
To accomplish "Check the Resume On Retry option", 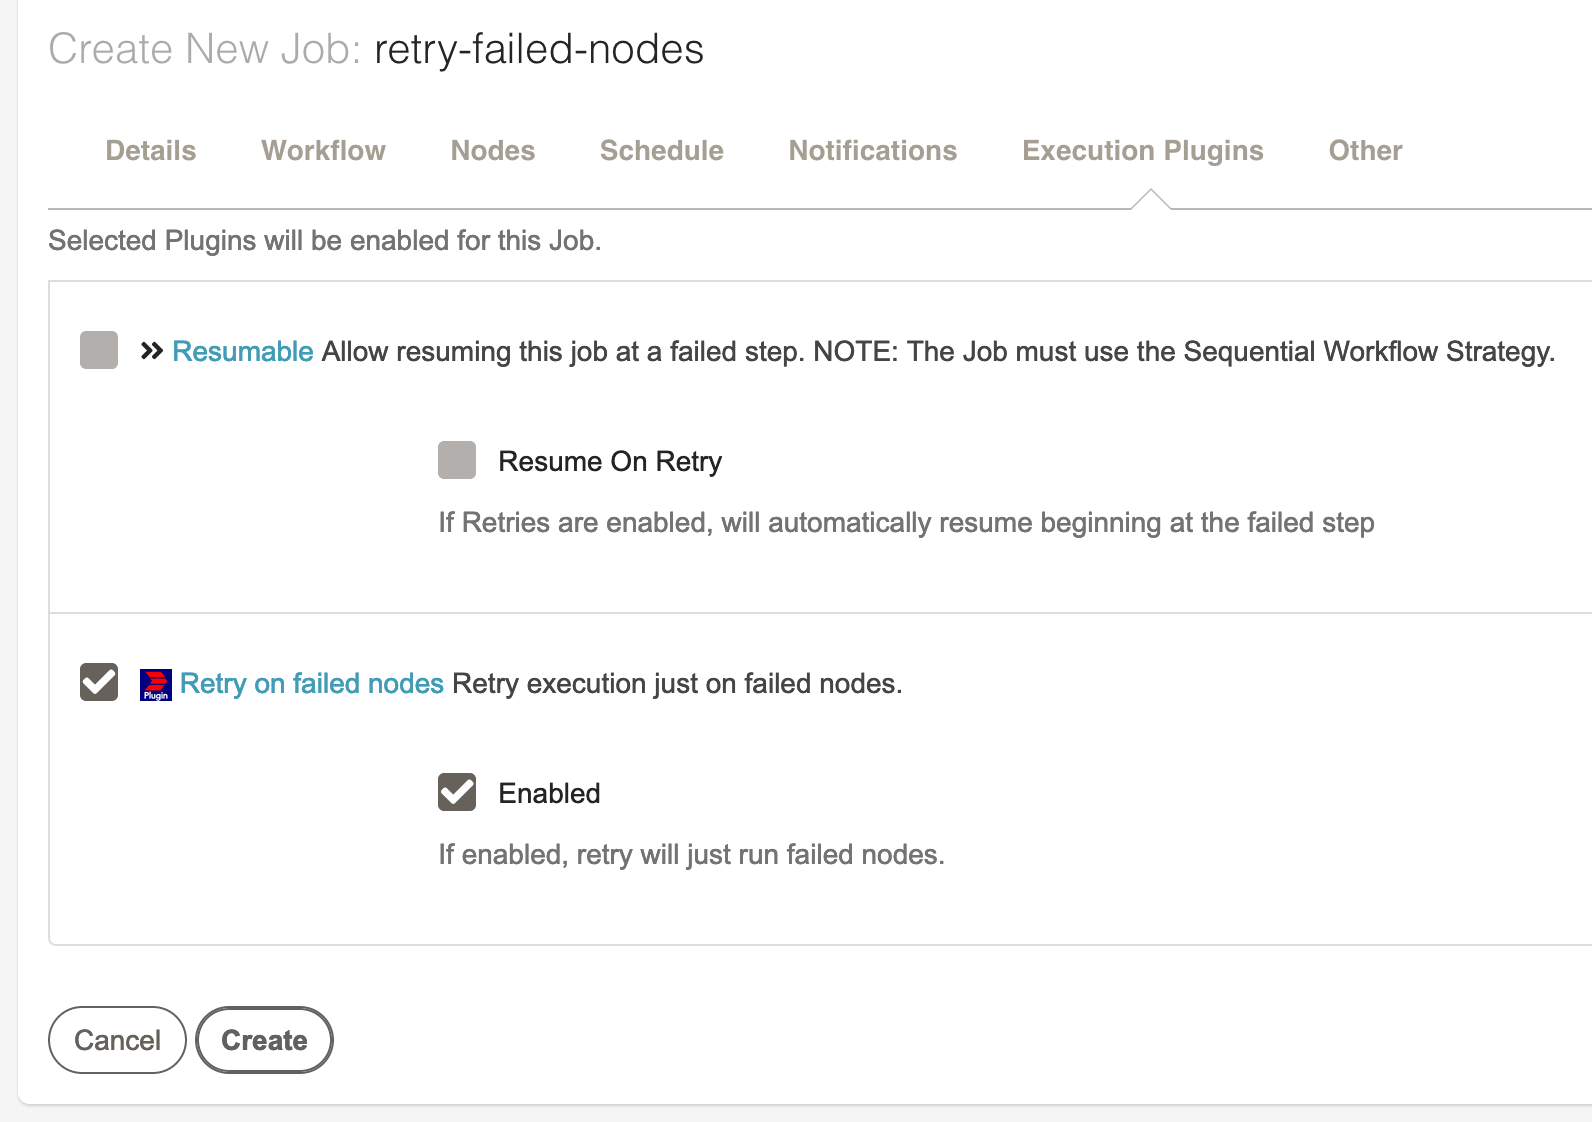I will pyautogui.click(x=457, y=460).
